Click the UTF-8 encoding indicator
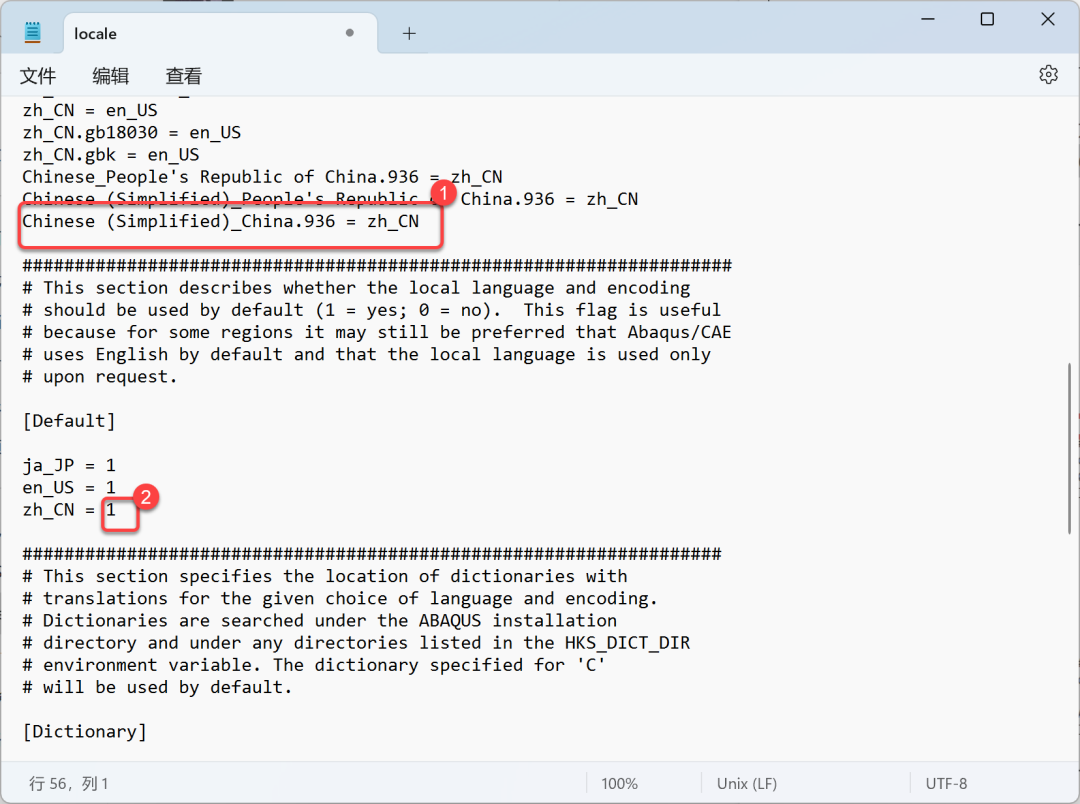 point(946,783)
